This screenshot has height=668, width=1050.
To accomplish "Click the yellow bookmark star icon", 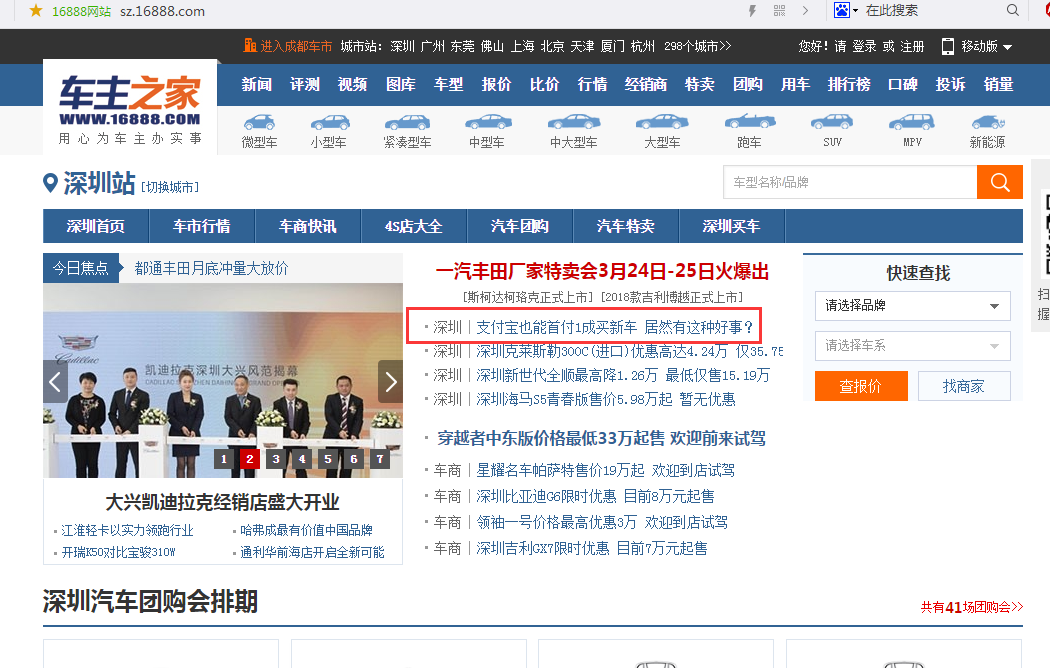I will coord(36,11).
